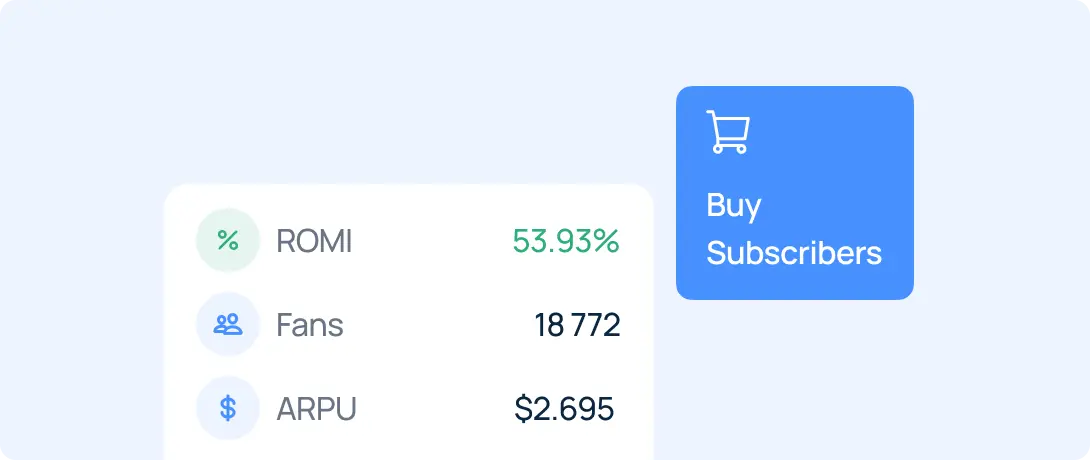This screenshot has height=460, width=1090.
Task: Click the blue dollar sign ARPU icon
Action: 228,409
